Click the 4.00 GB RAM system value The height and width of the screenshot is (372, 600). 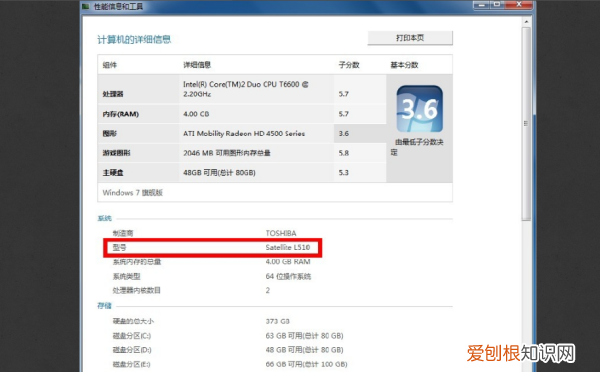pos(288,262)
